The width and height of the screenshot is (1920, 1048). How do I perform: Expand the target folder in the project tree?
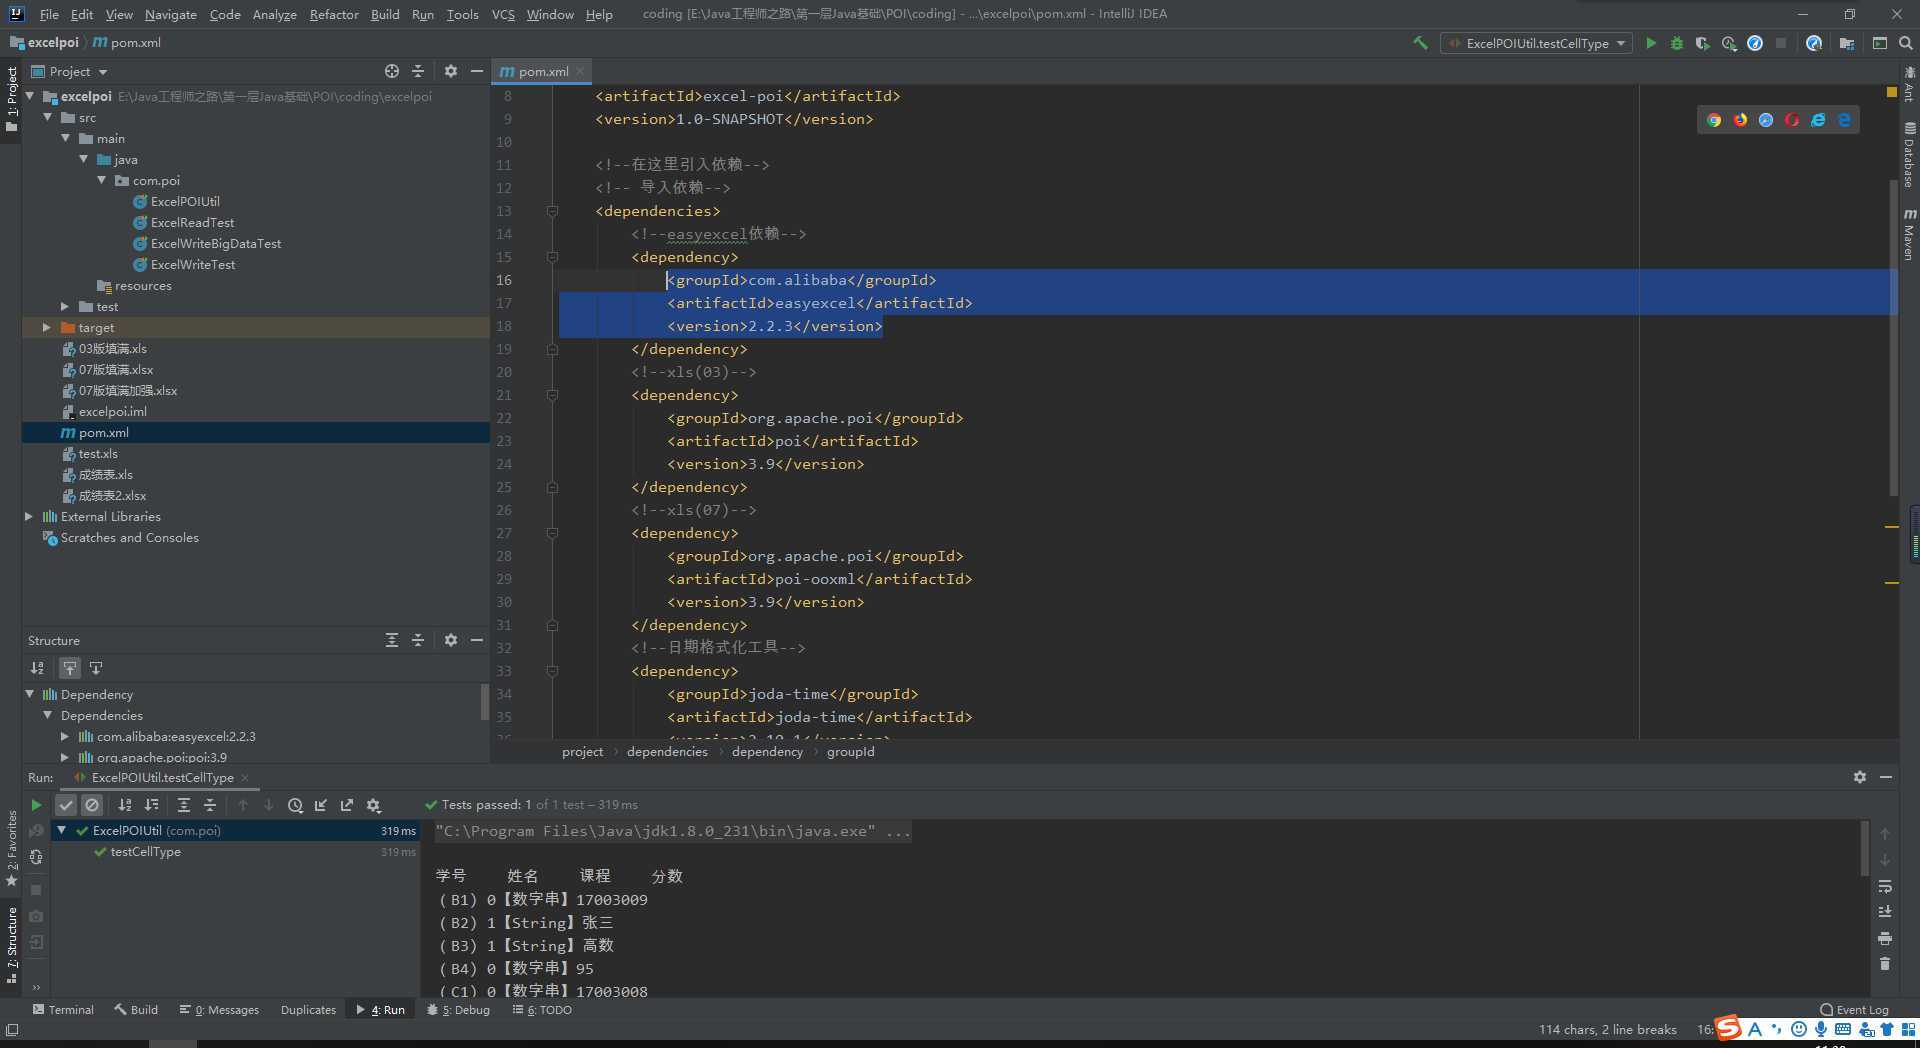pos(46,327)
